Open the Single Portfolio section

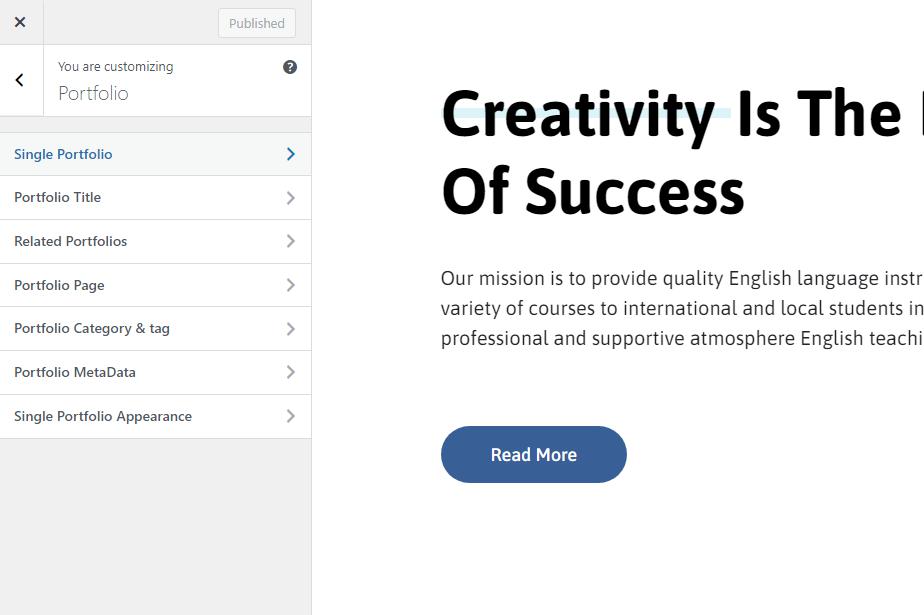(x=156, y=154)
